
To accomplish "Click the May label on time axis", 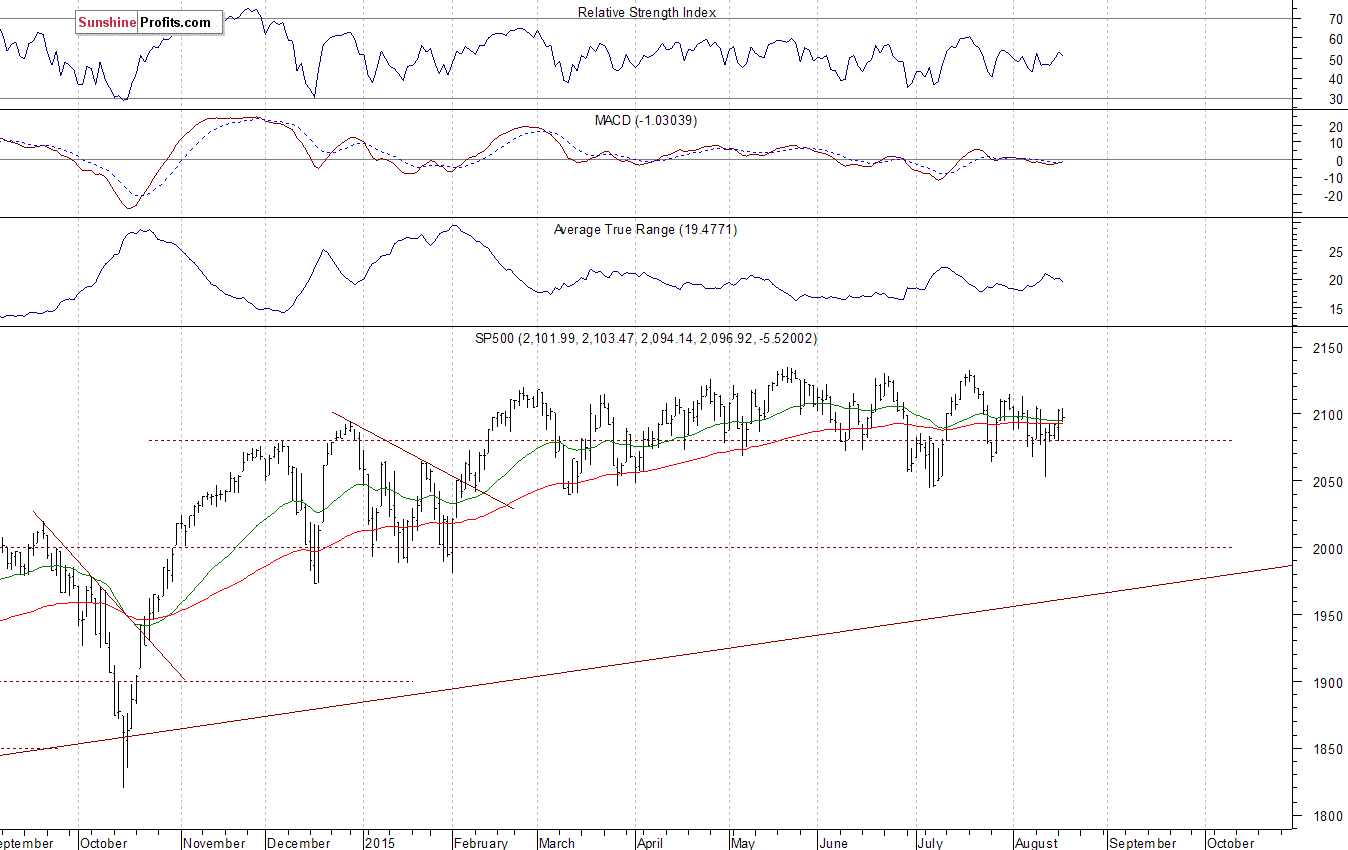I will click(x=742, y=843).
